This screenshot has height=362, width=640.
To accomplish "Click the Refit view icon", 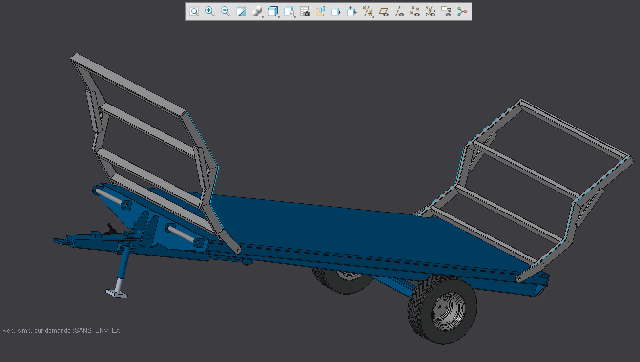I will (194, 11).
